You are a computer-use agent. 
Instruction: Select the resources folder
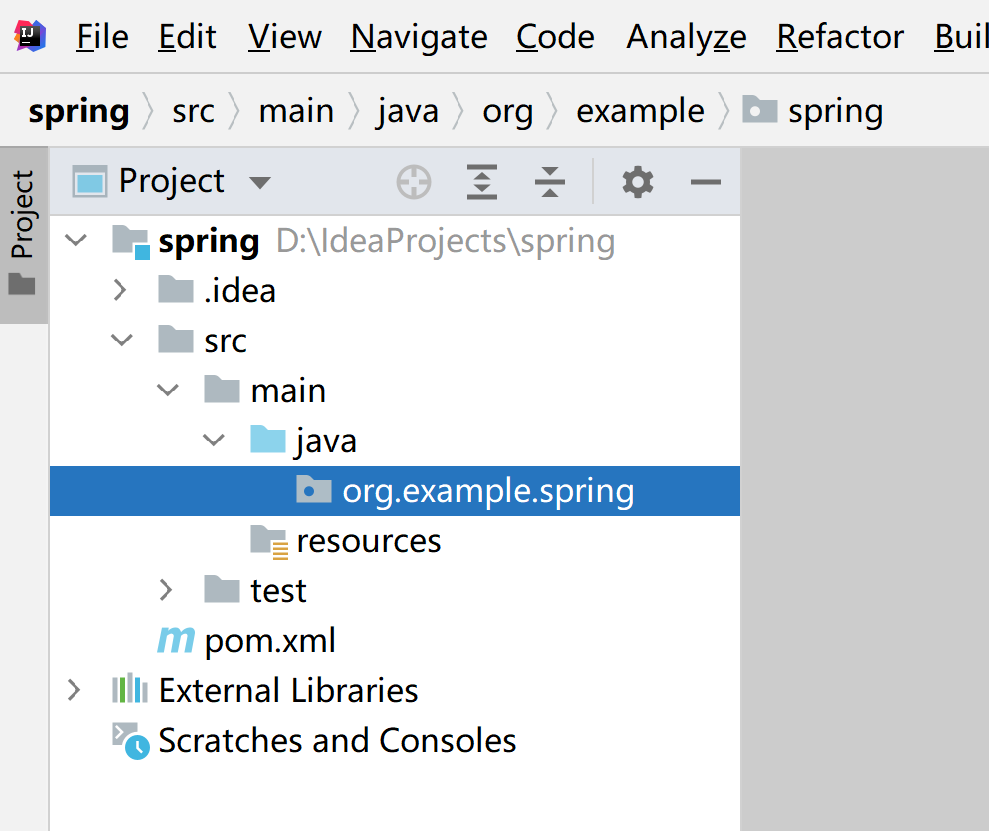(369, 540)
